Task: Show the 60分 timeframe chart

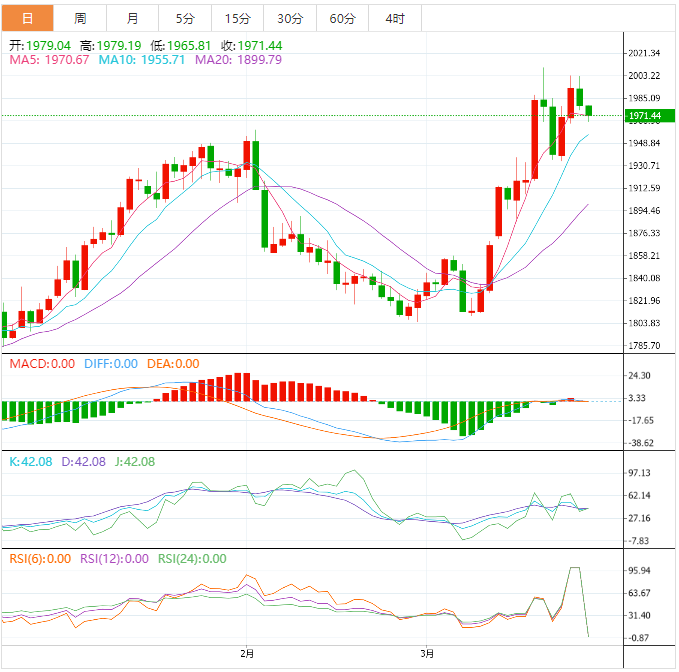Action: coord(342,19)
